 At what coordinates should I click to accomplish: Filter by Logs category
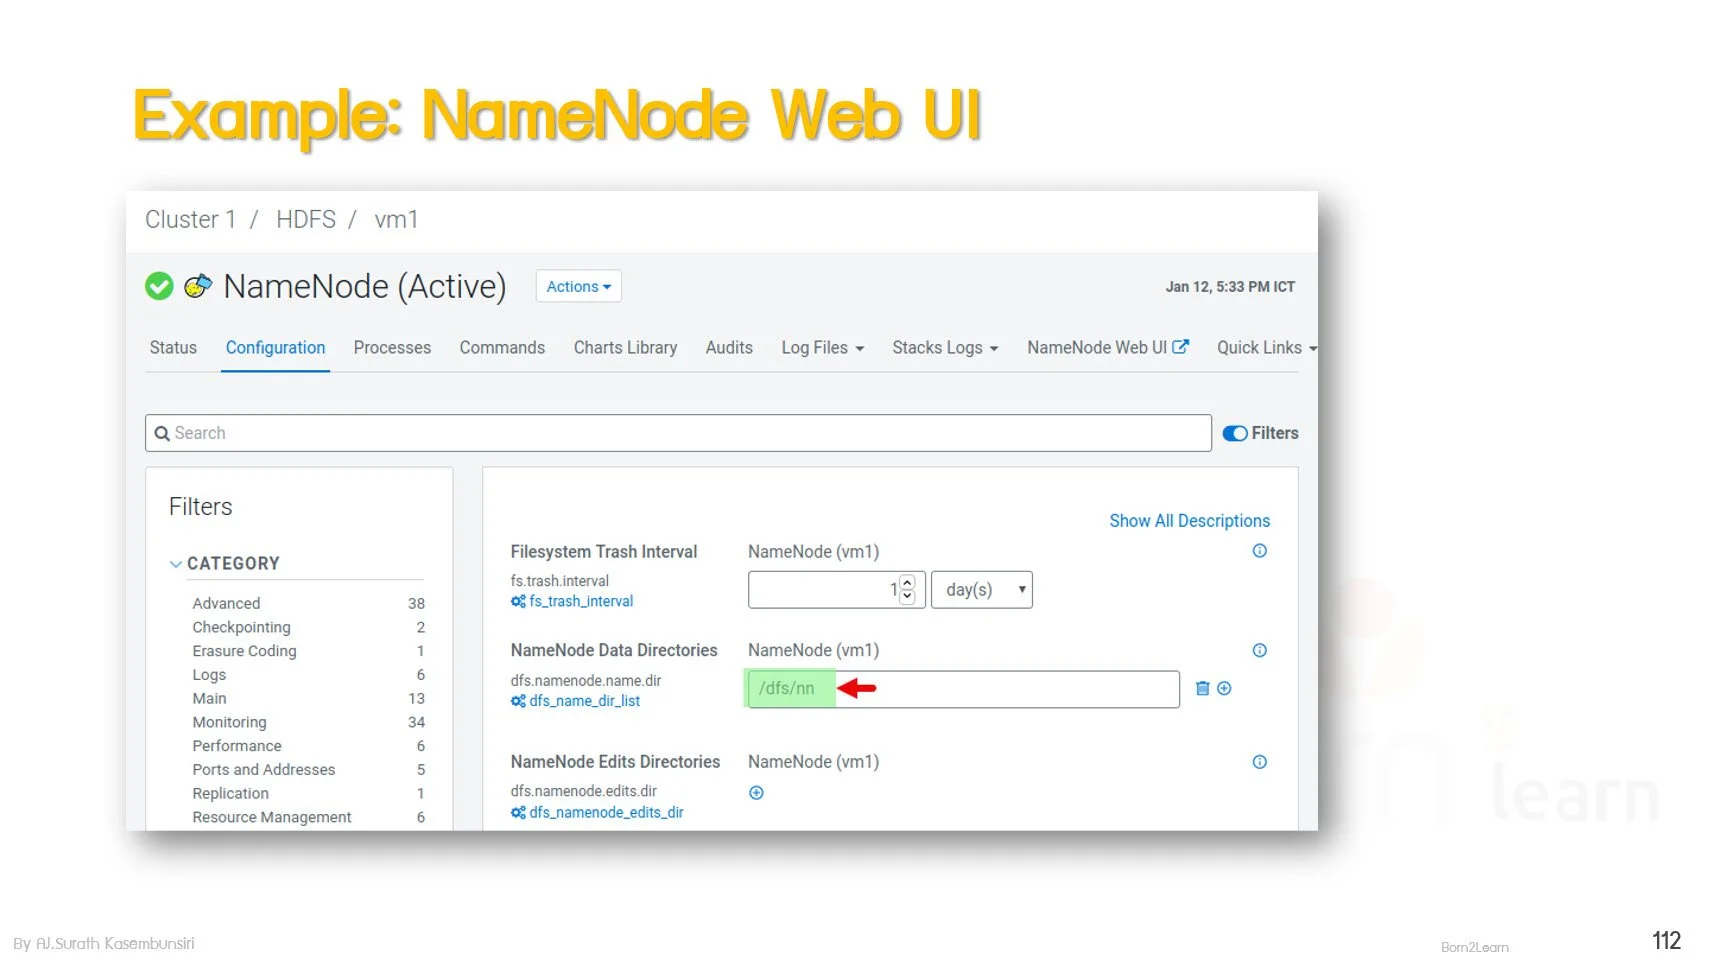coord(209,675)
